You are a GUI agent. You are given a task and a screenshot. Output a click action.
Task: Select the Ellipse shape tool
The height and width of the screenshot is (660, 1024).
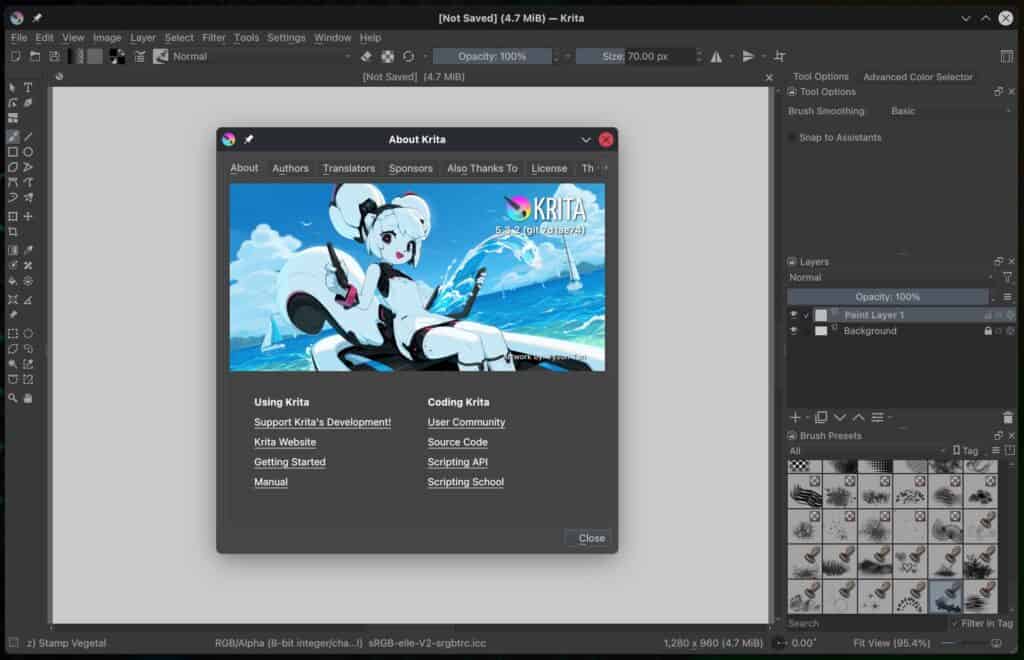28,152
